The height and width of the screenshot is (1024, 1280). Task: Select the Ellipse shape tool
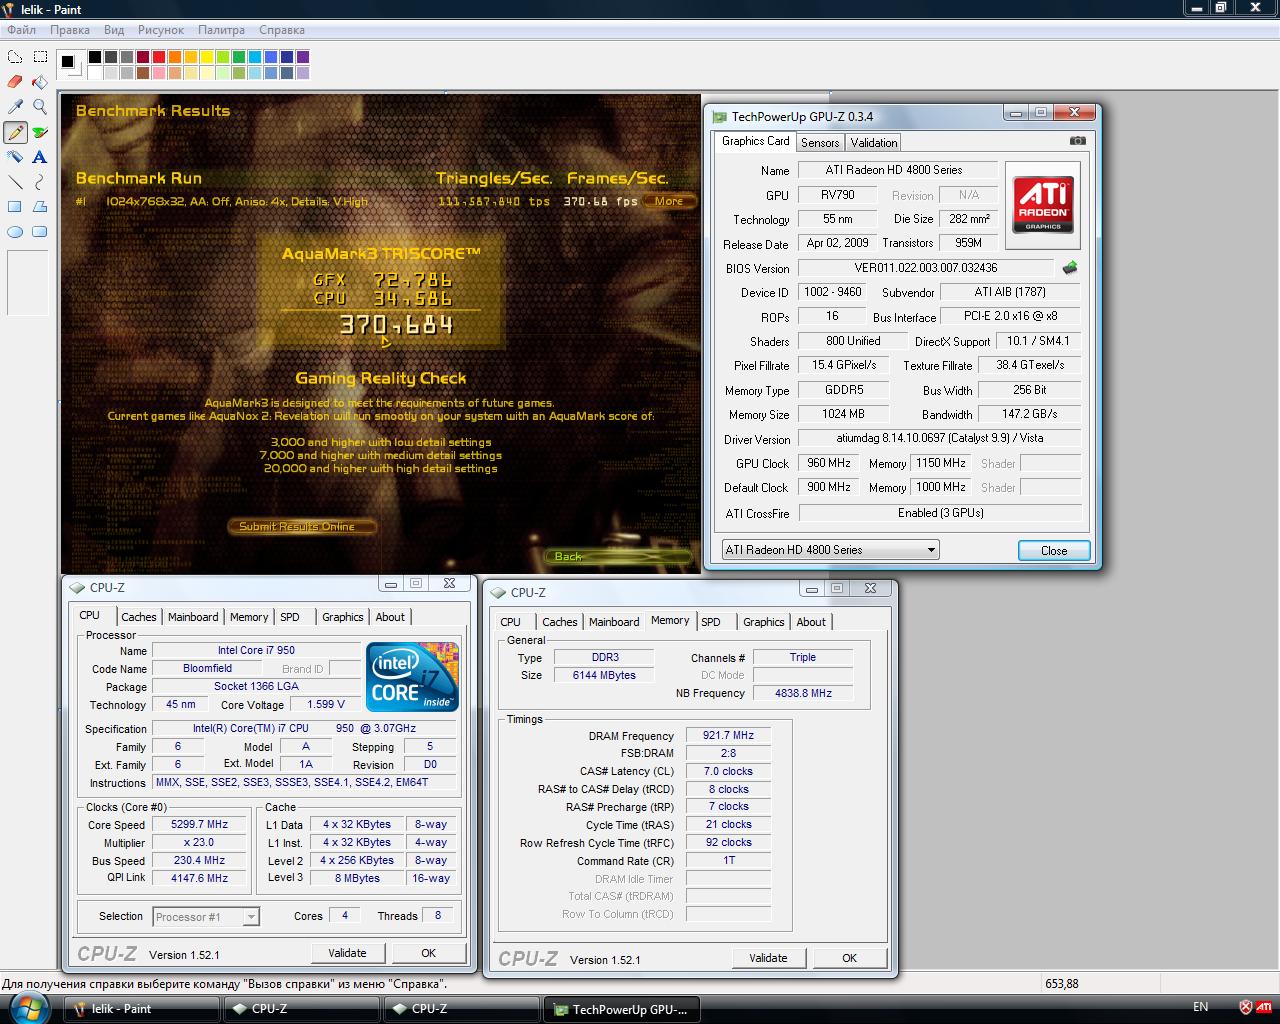[15, 232]
